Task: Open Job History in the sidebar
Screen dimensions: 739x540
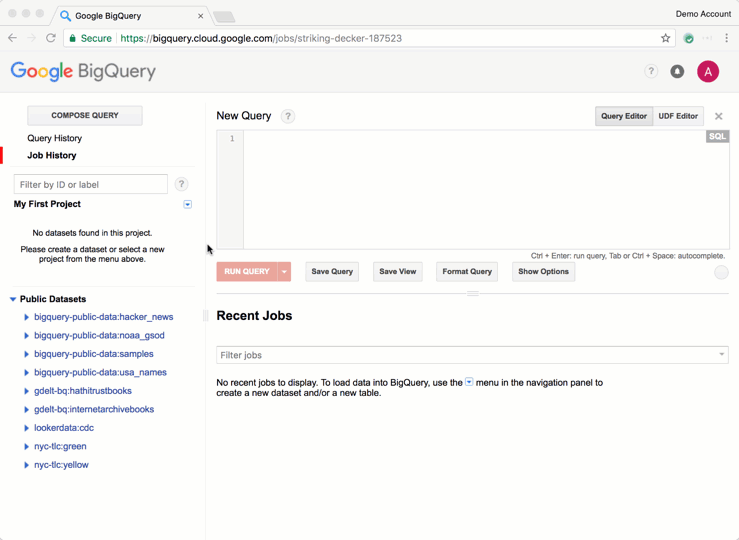Action: point(51,155)
